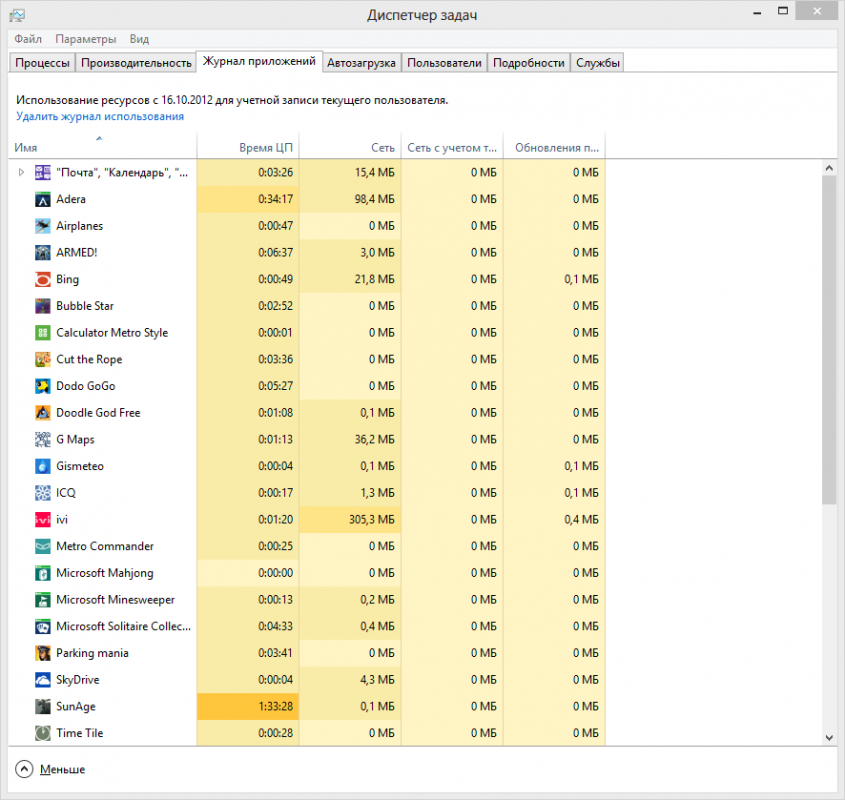
Task: Select the Bubble Star icon
Action: 43,306
